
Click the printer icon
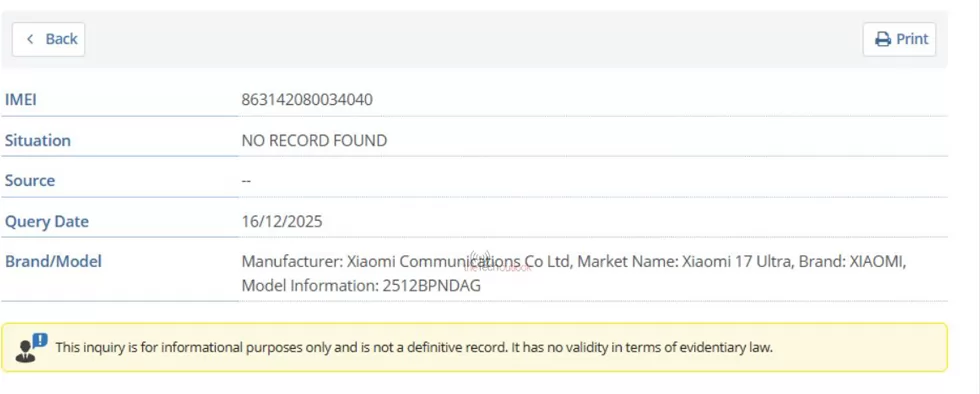tap(882, 39)
